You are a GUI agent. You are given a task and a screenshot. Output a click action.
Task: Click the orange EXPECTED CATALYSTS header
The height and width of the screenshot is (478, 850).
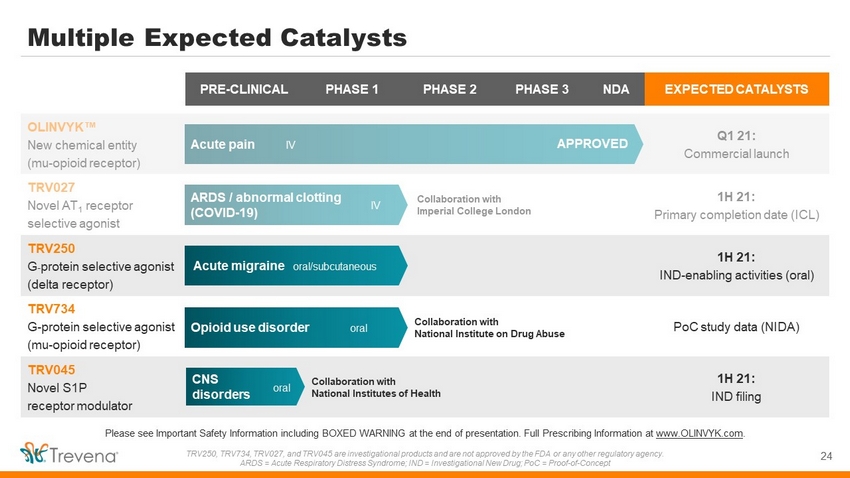(737, 89)
